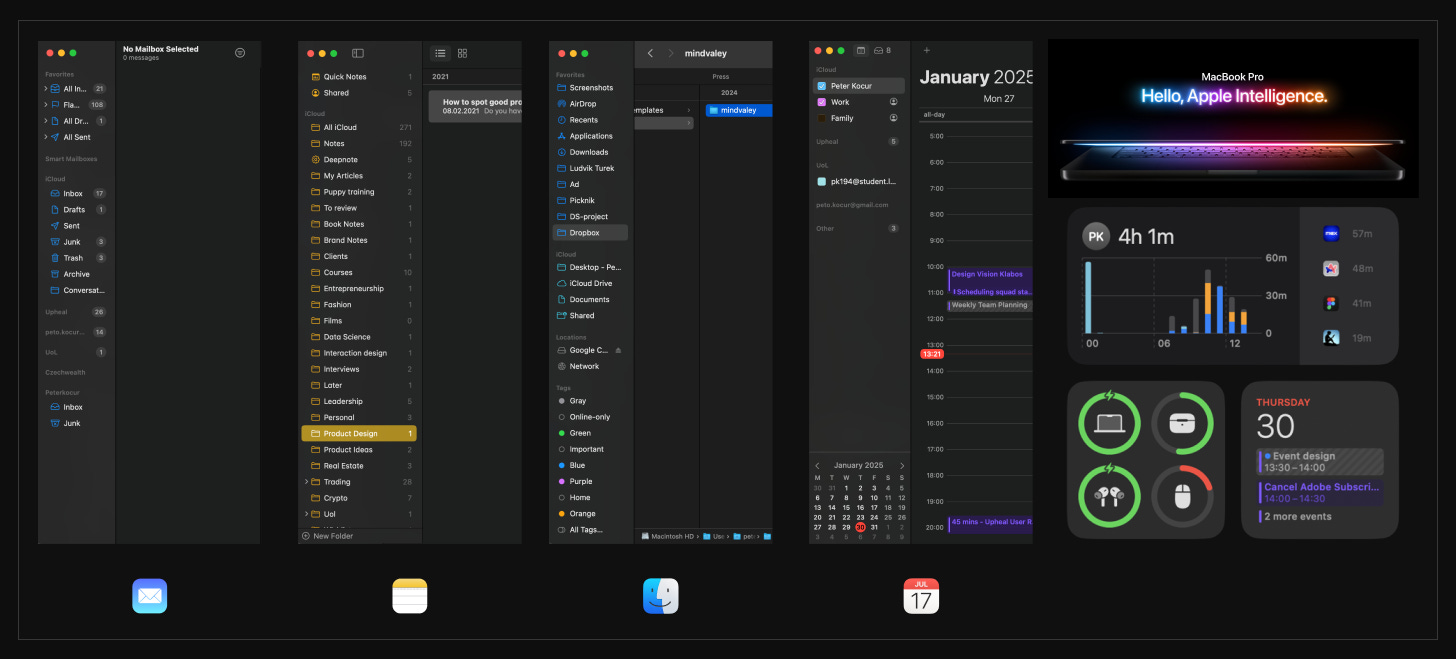1456x659 pixels.
Task: Click shared icon next to Work calendar
Action: 894,102
